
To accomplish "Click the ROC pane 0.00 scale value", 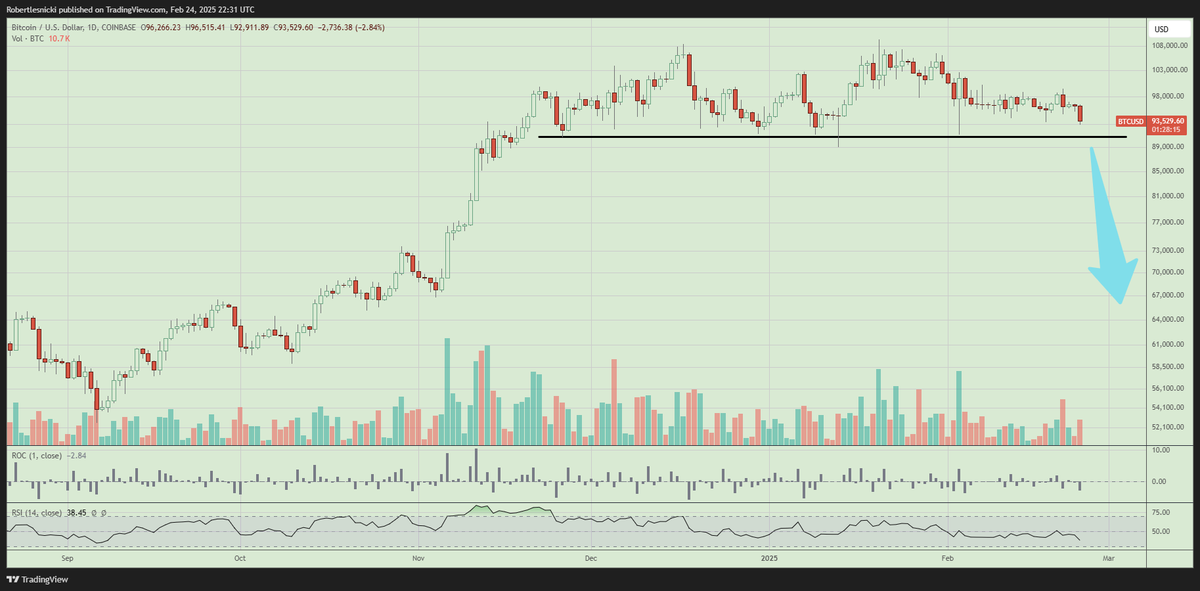I will coord(1160,482).
